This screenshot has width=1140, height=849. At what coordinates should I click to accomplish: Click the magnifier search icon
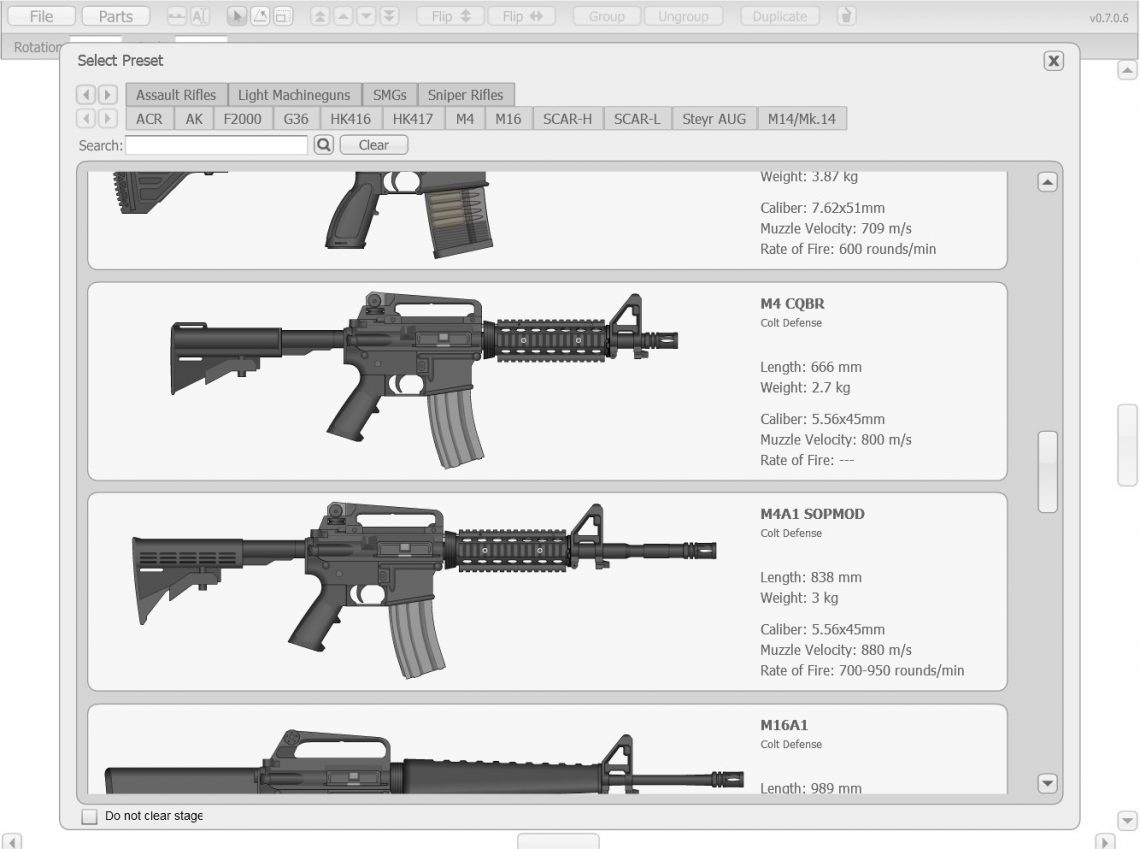click(x=324, y=145)
